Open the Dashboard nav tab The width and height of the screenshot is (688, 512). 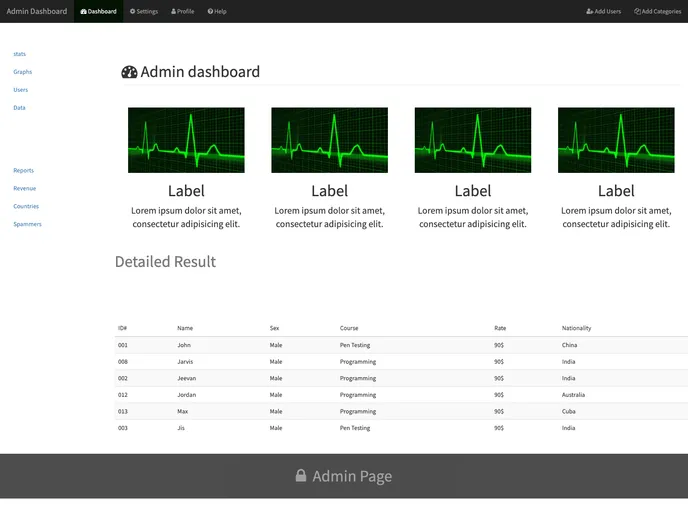98,11
